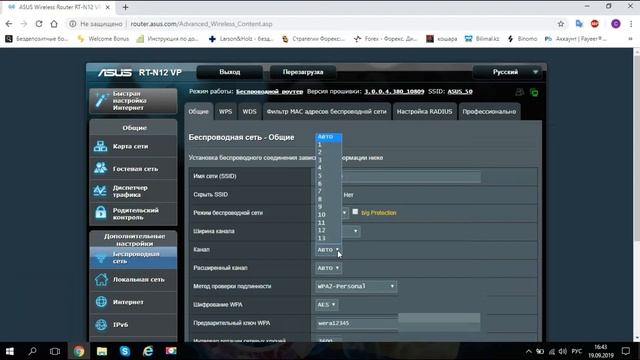
Task: Bookmark this page with star icon
Action: pos(561,24)
